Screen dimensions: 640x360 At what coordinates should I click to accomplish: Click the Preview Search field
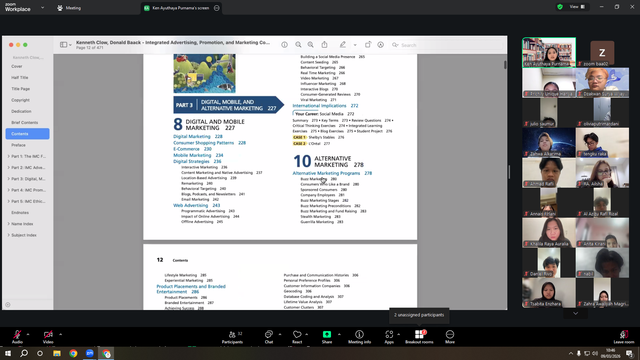447,45
